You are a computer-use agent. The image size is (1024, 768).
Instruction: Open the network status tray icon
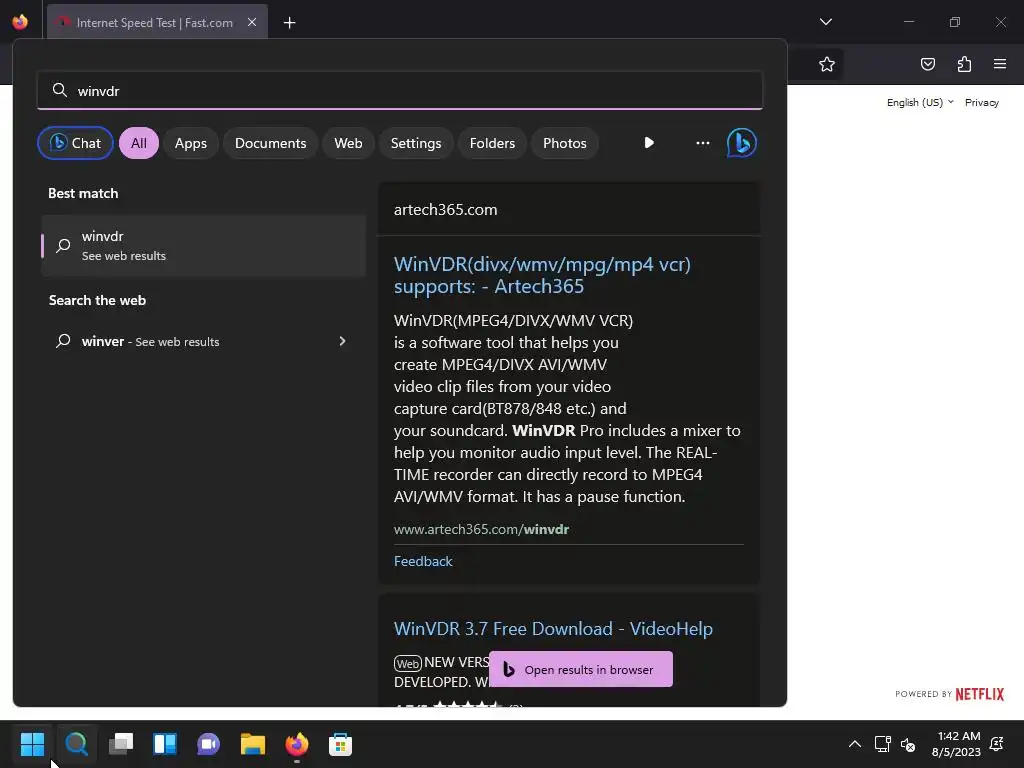click(882, 744)
